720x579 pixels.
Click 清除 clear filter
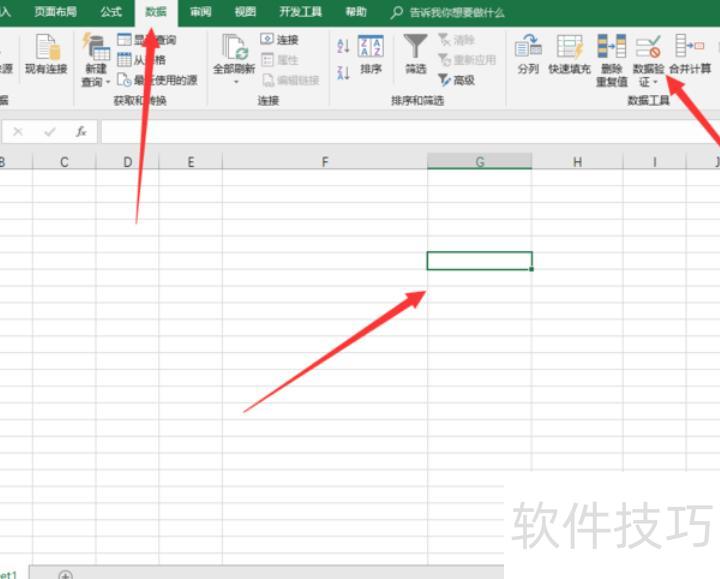456,40
